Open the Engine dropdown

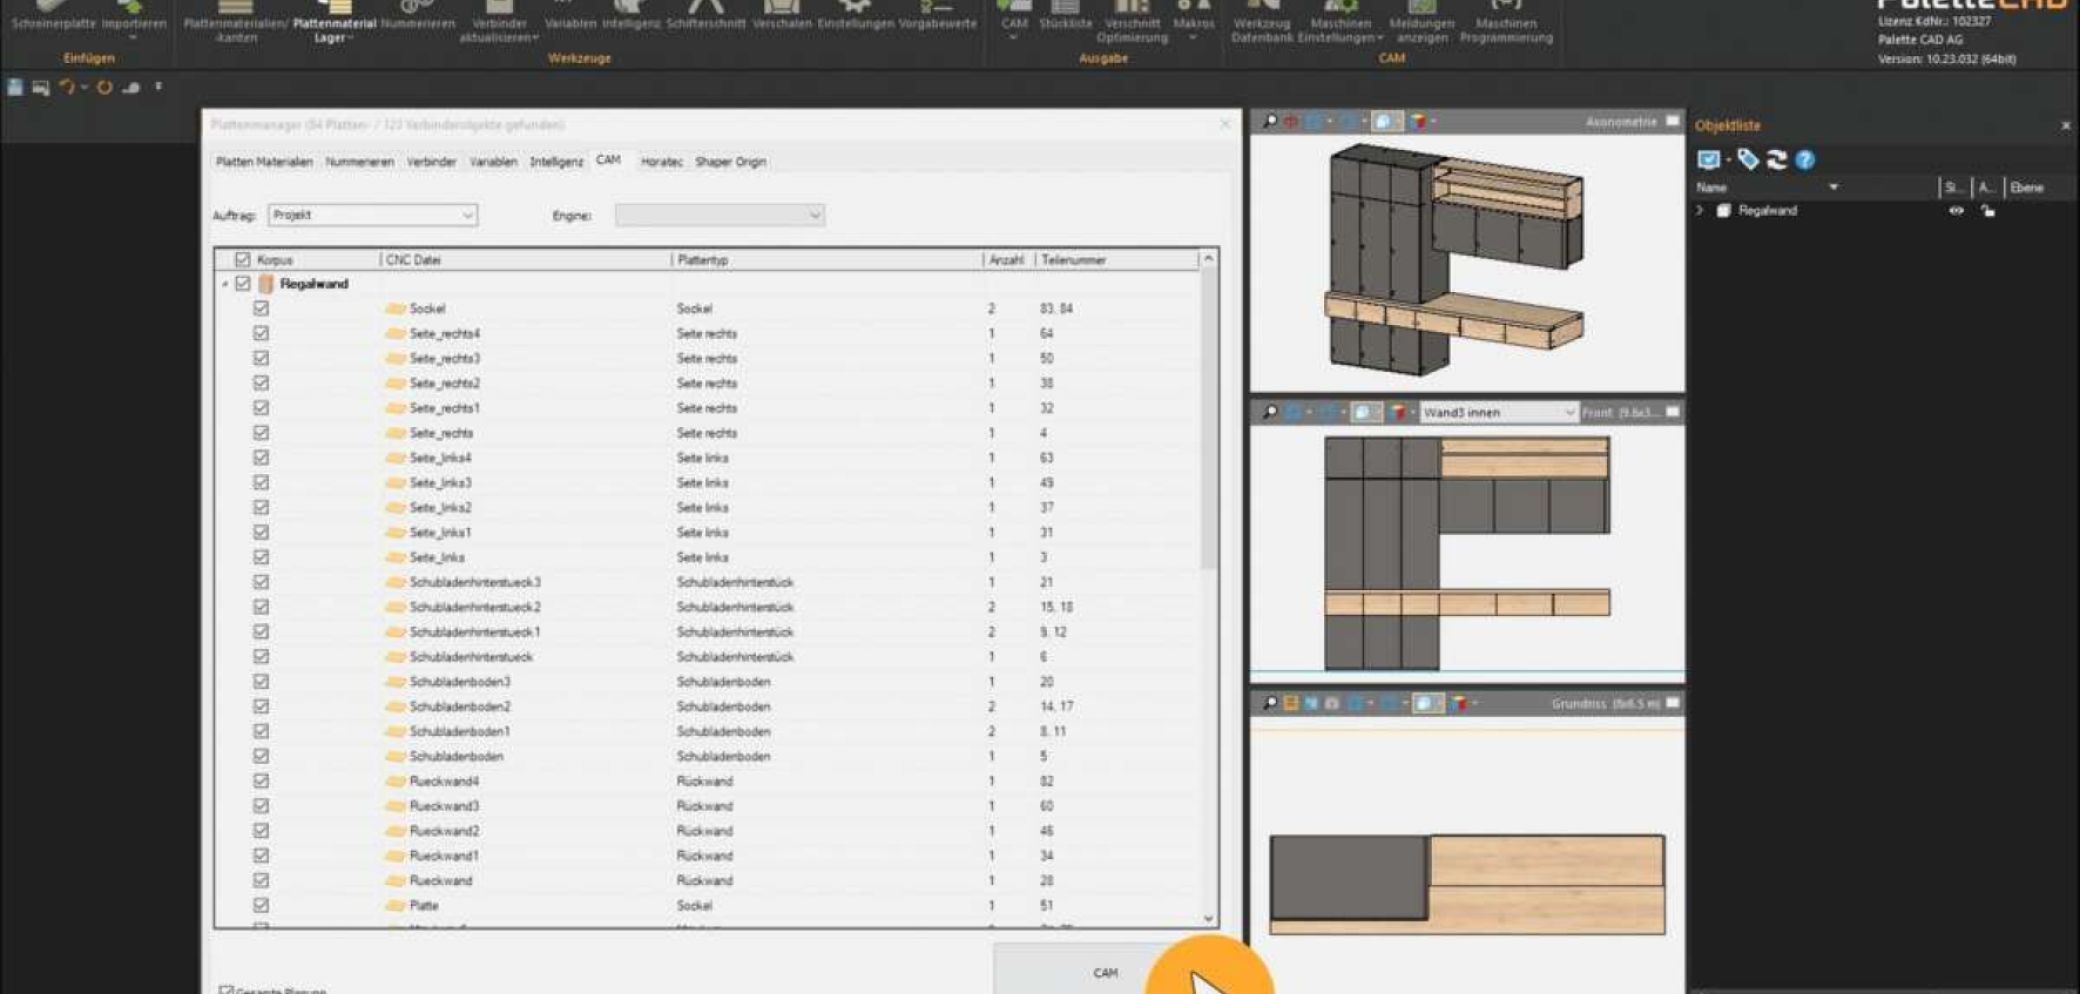click(719, 215)
